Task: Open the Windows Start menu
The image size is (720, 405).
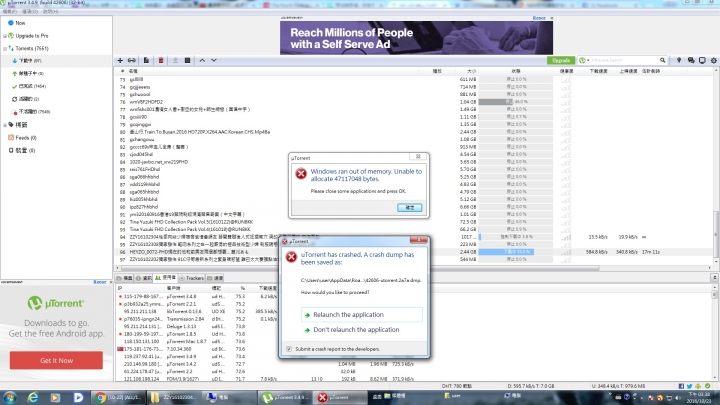Action: [x=10, y=397]
